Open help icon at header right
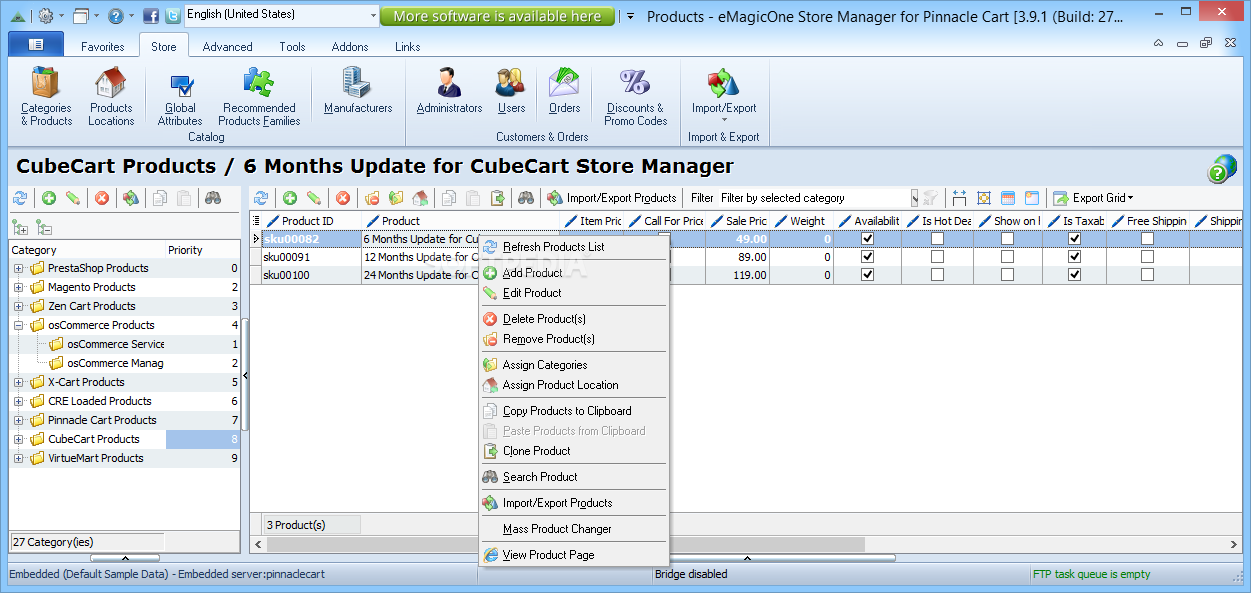This screenshot has width=1251, height=593. point(1221,169)
